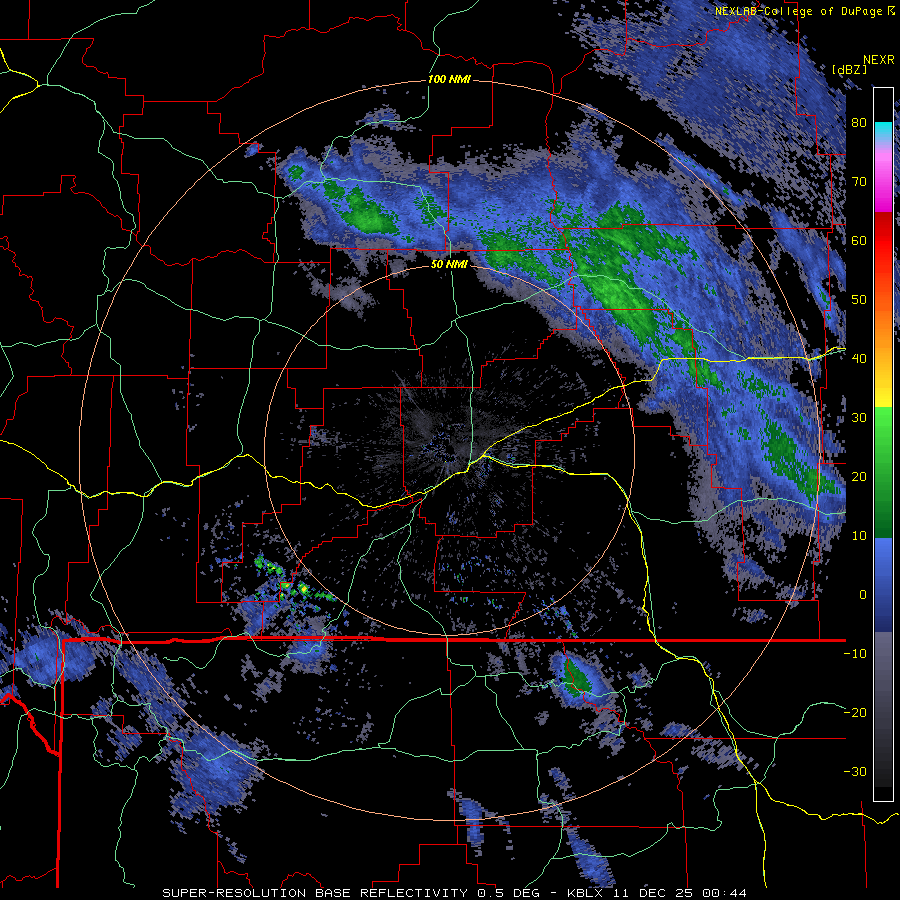Click the 10 value on the dBZ scale
Image resolution: width=900 pixels, height=900 pixels.
click(859, 536)
